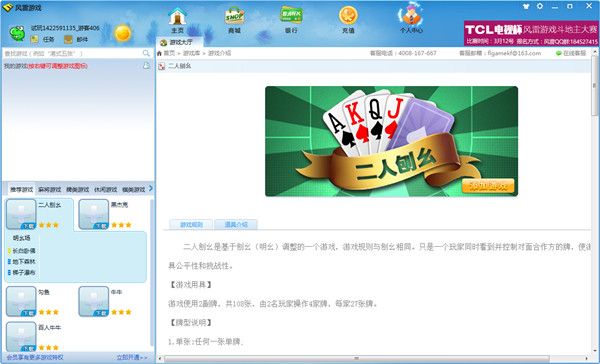
Task: Click the 二人刨幺 poker banner image
Action: [391, 141]
